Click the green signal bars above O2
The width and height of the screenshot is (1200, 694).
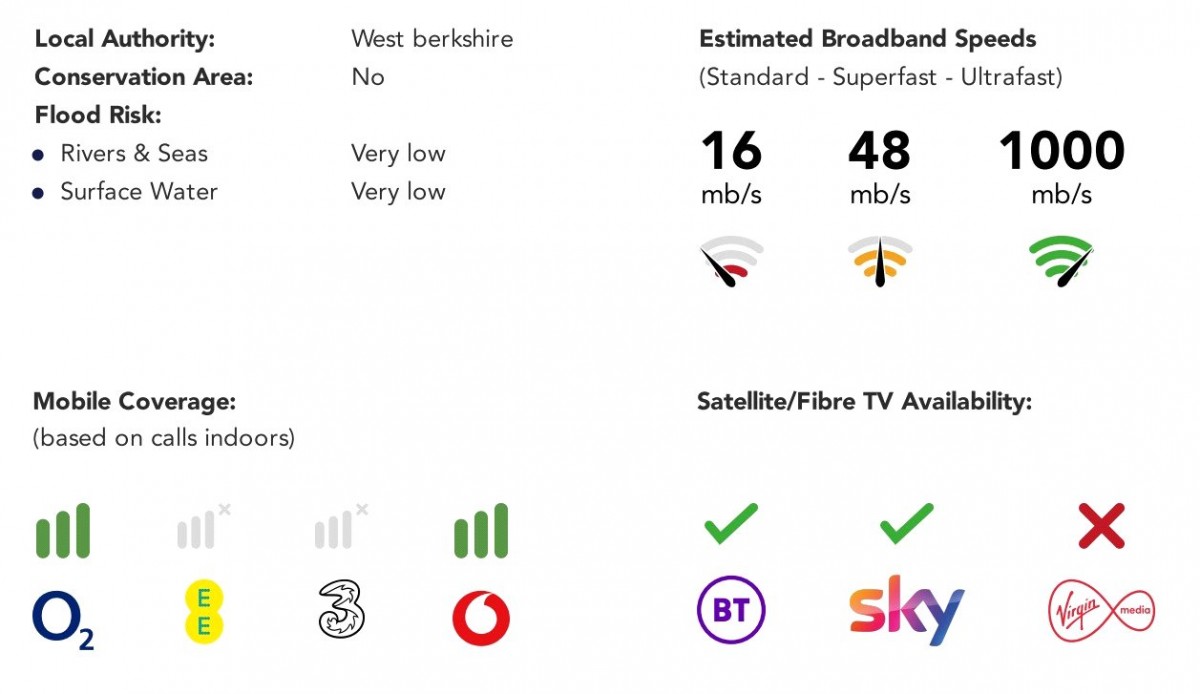click(x=63, y=530)
